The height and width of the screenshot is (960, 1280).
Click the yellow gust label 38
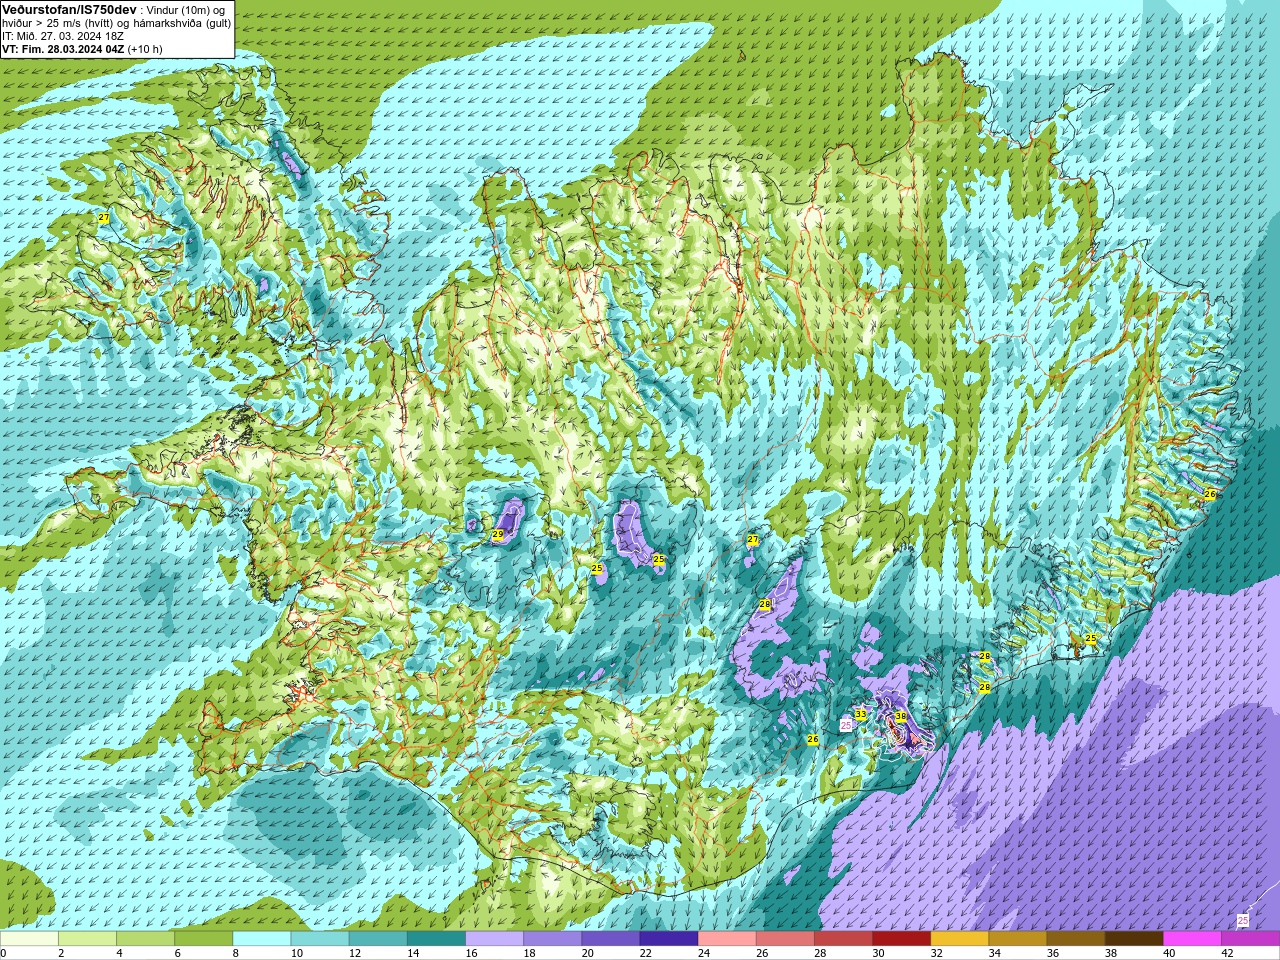pyautogui.click(x=901, y=717)
